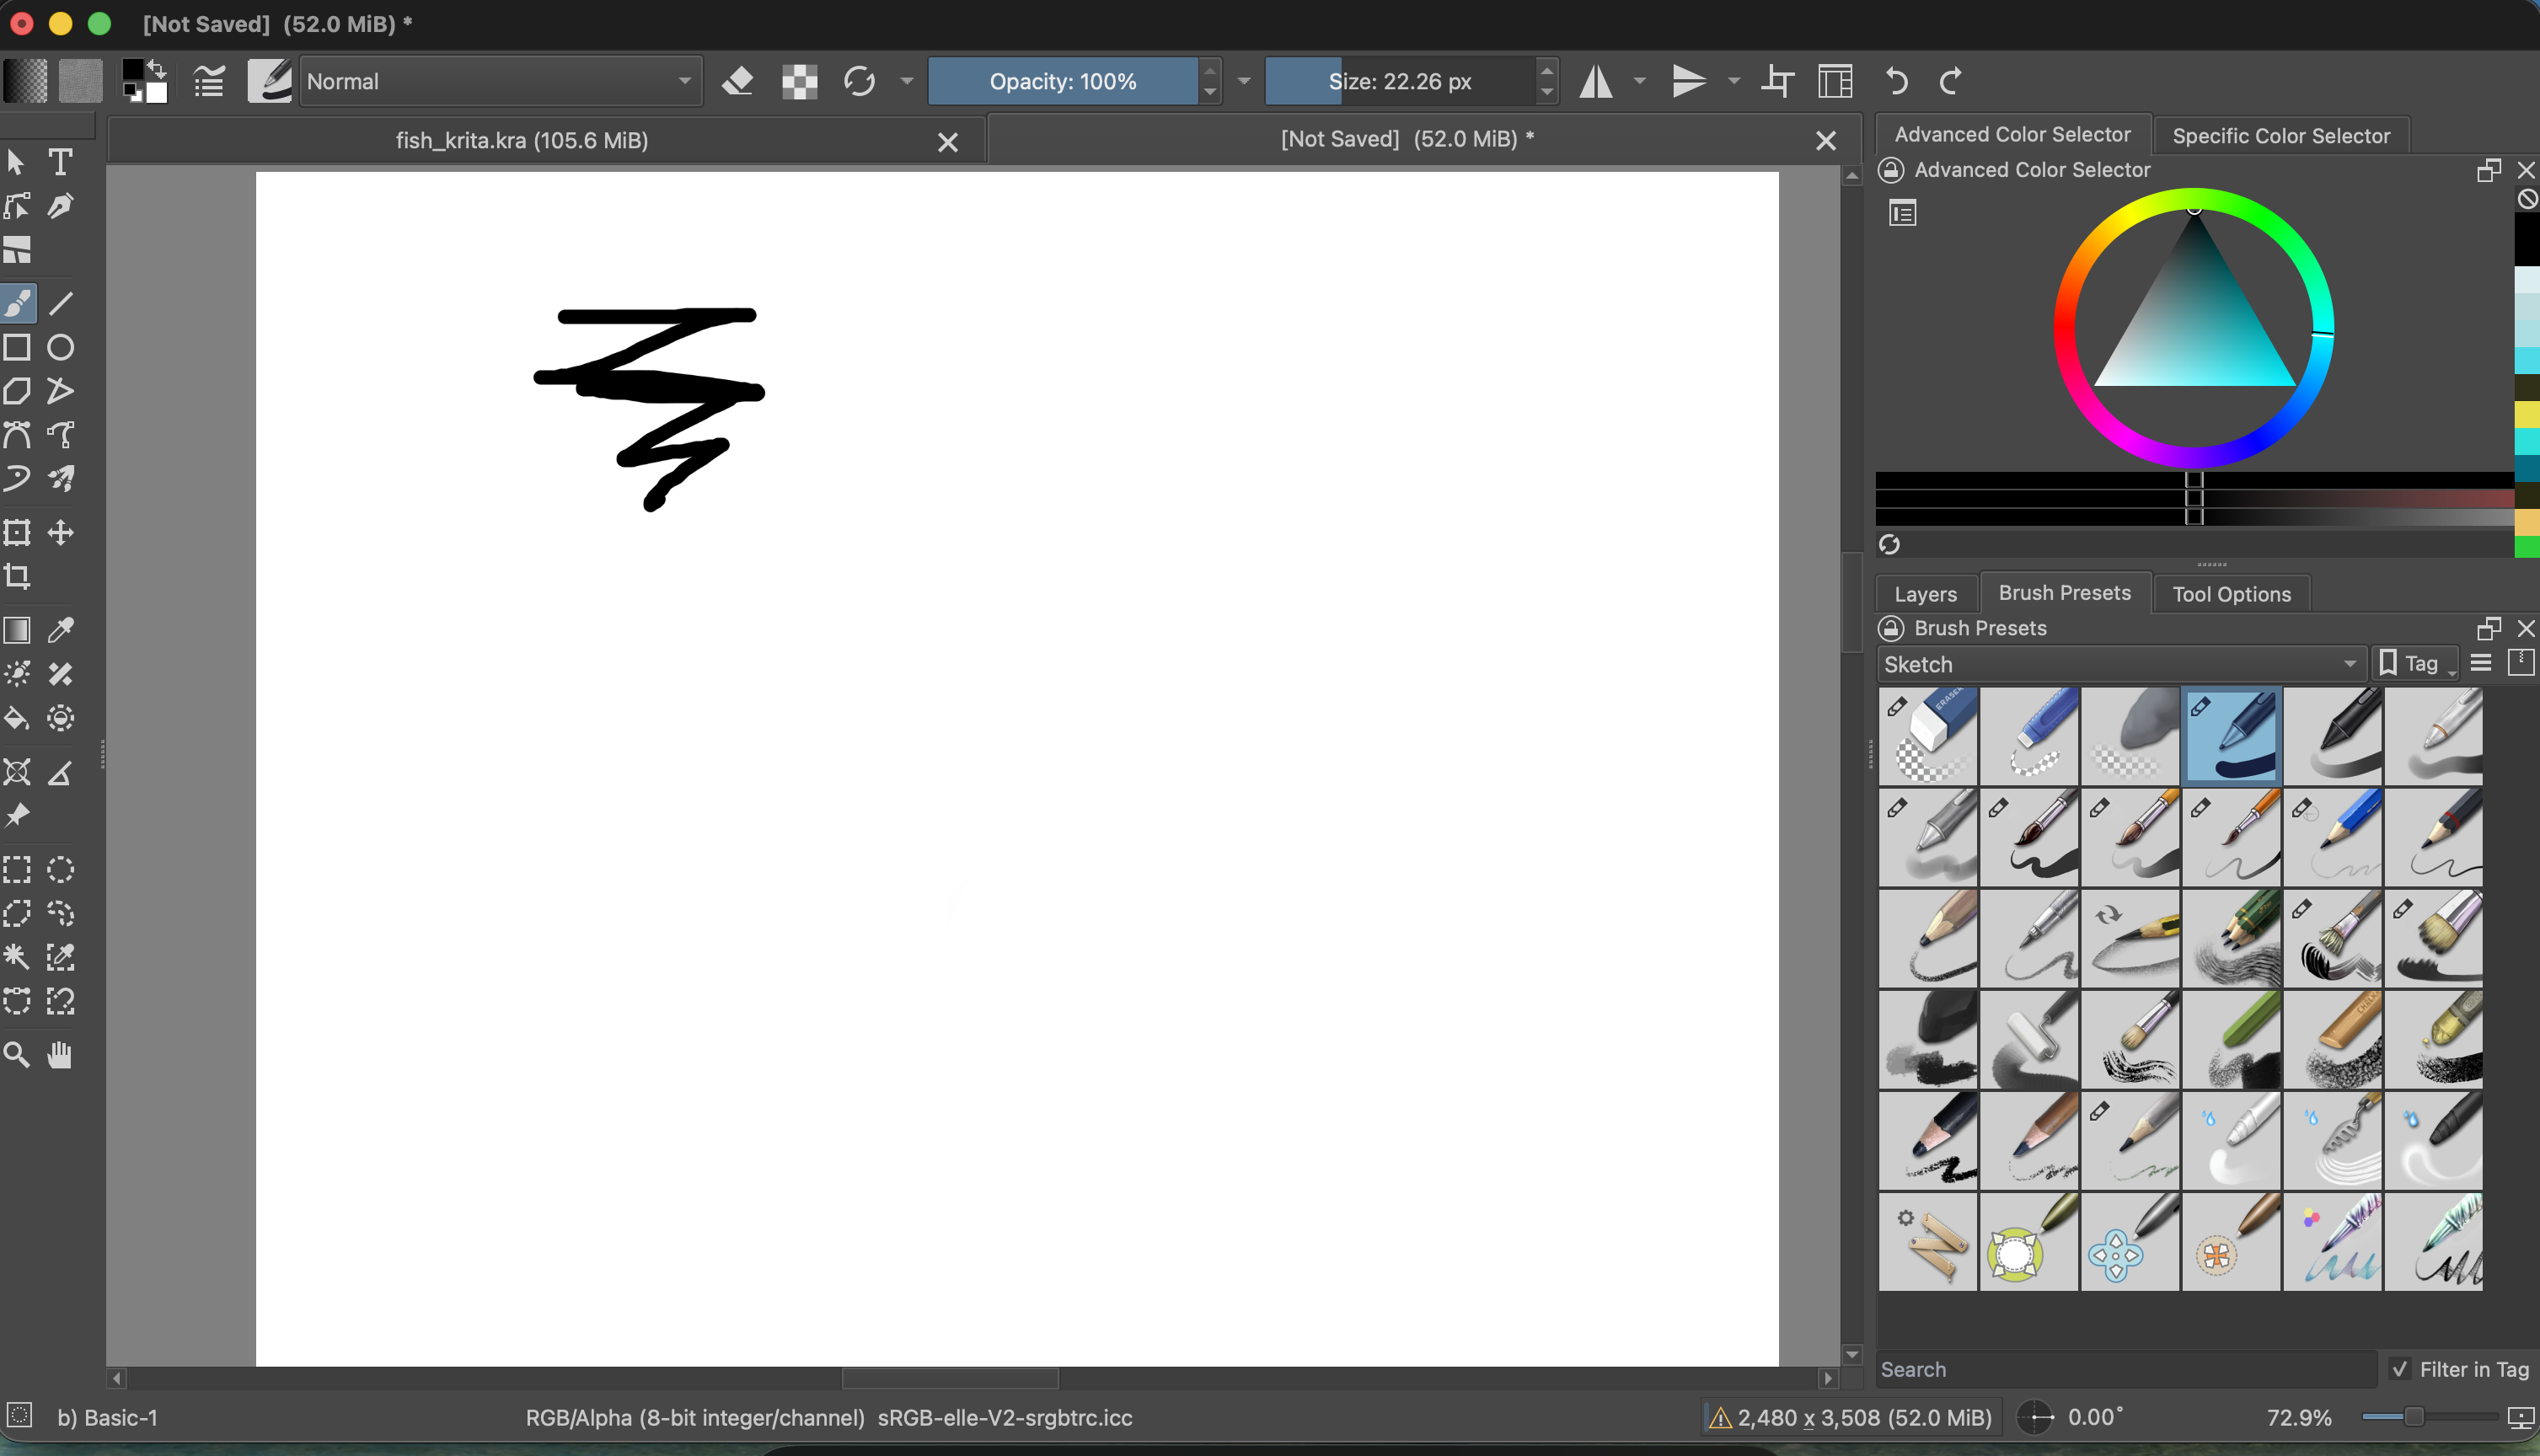Viewport: 2540px width, 1456px height.
Task: Switch to the Layers tab
Action: coord(1925,594)
